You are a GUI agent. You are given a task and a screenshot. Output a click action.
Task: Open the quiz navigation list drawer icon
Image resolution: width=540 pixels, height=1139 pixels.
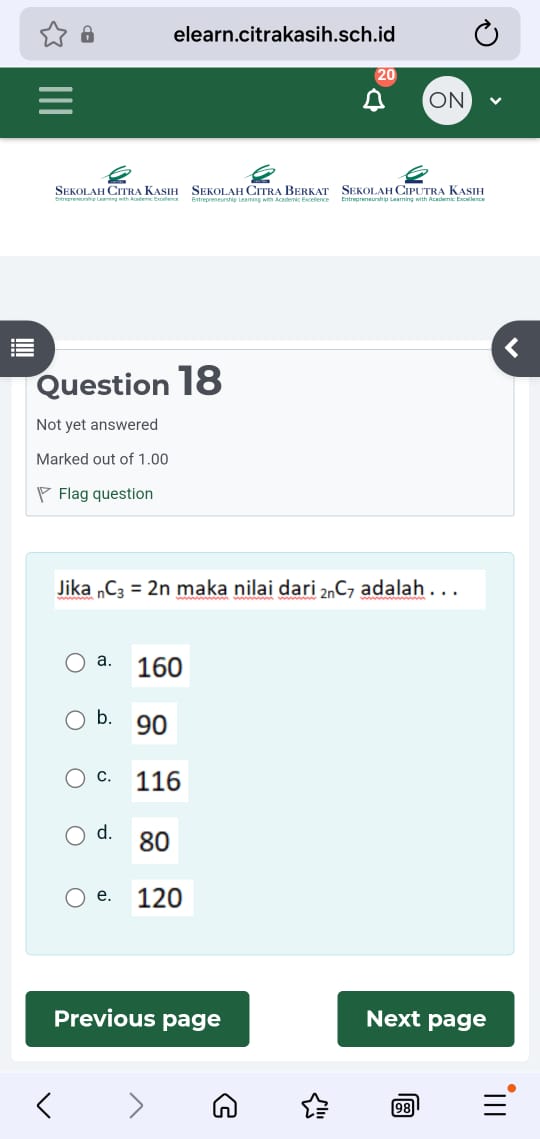pos(23,349)
